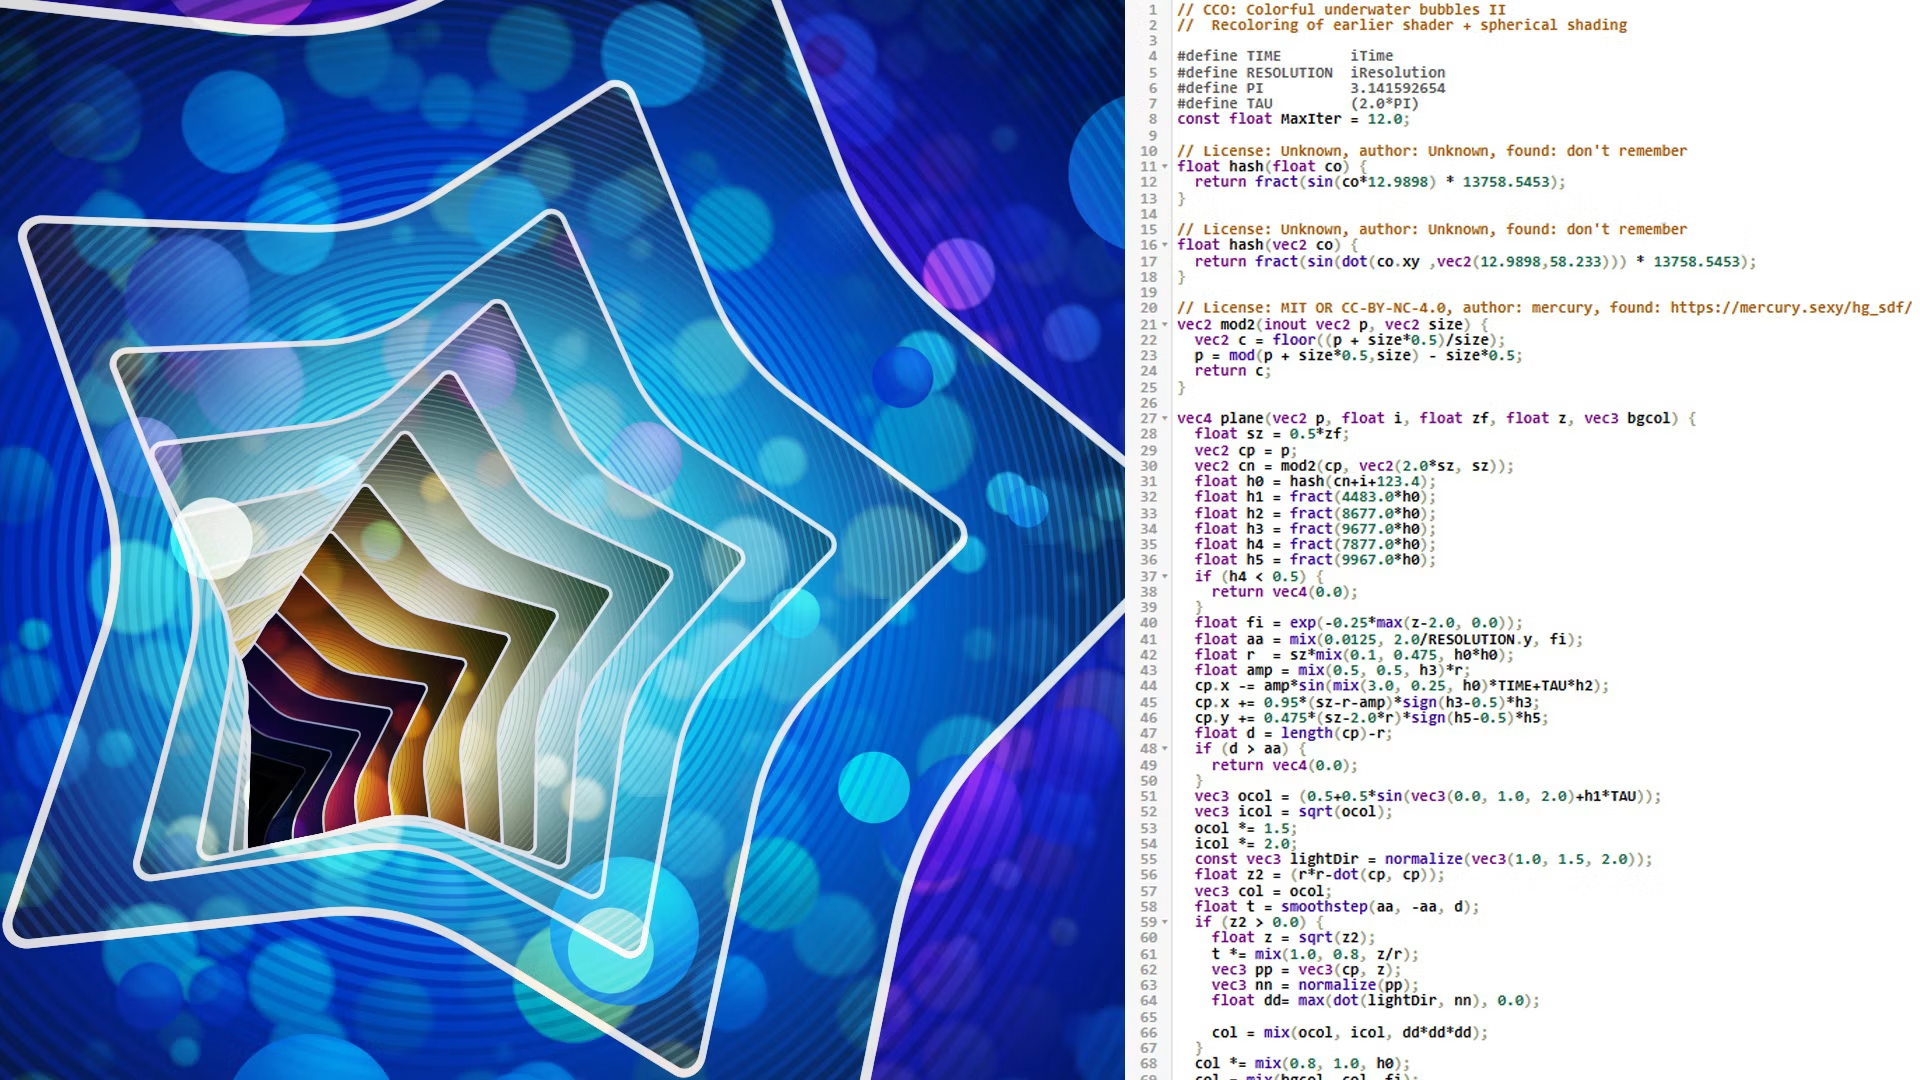Click the 'float t = smoothstep(aa, -aa, d);' line
The image size is (1920, 1080).
[1337, 907]
